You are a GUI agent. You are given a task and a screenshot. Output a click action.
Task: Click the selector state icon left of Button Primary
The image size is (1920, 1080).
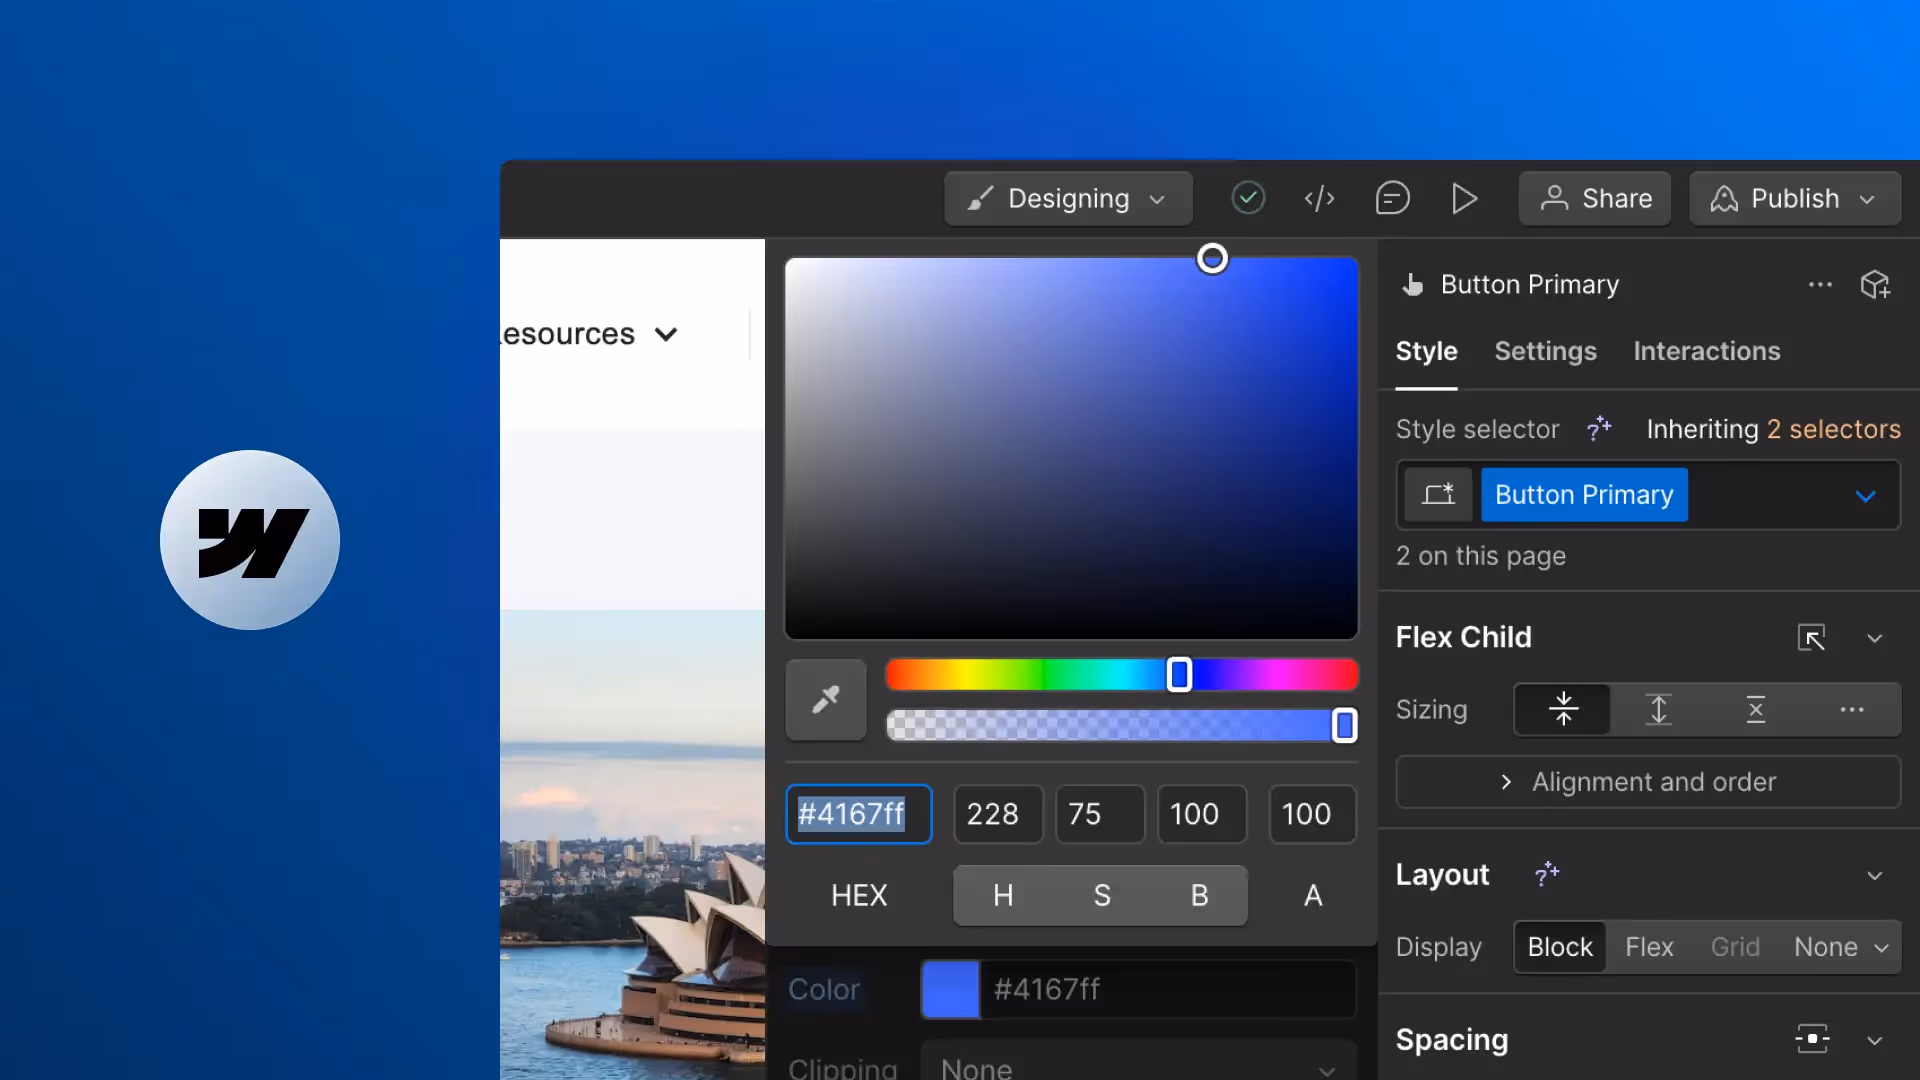click(1438, 495)
